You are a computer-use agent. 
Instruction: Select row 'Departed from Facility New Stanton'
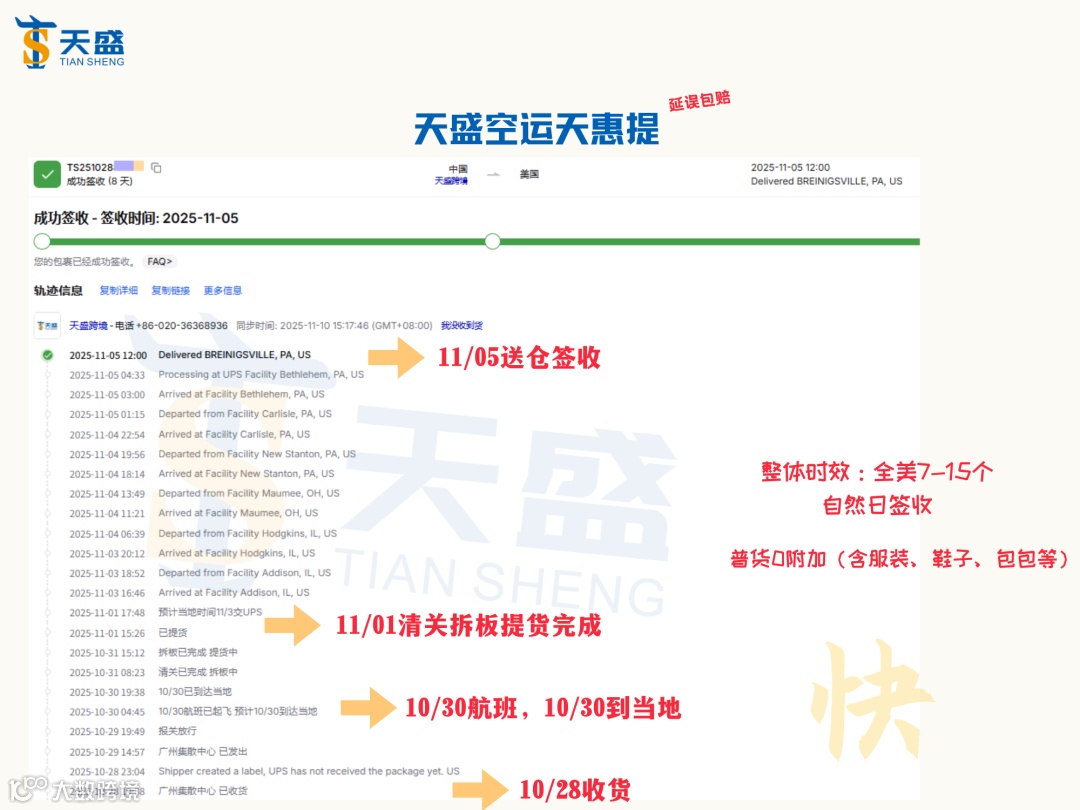click(x=212, y=455)
